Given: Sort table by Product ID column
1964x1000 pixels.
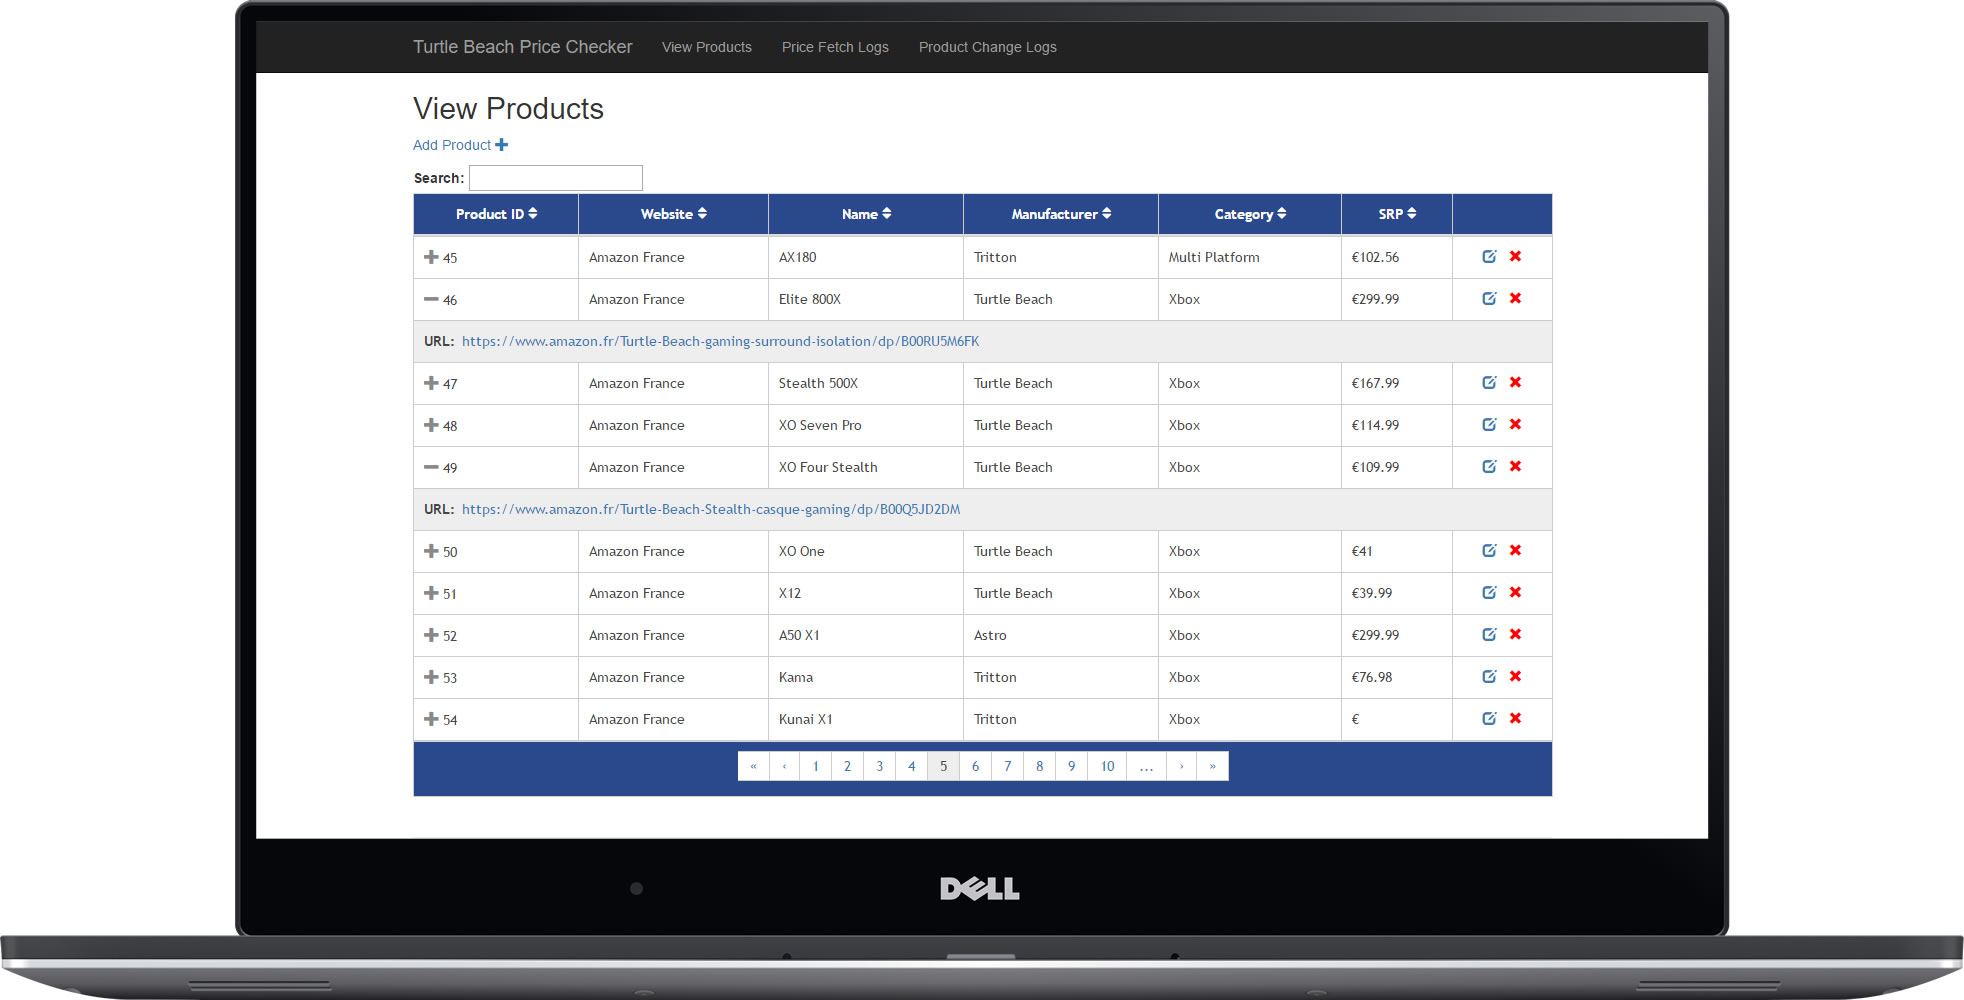Looking at the screenshot, I should (496, 214).
